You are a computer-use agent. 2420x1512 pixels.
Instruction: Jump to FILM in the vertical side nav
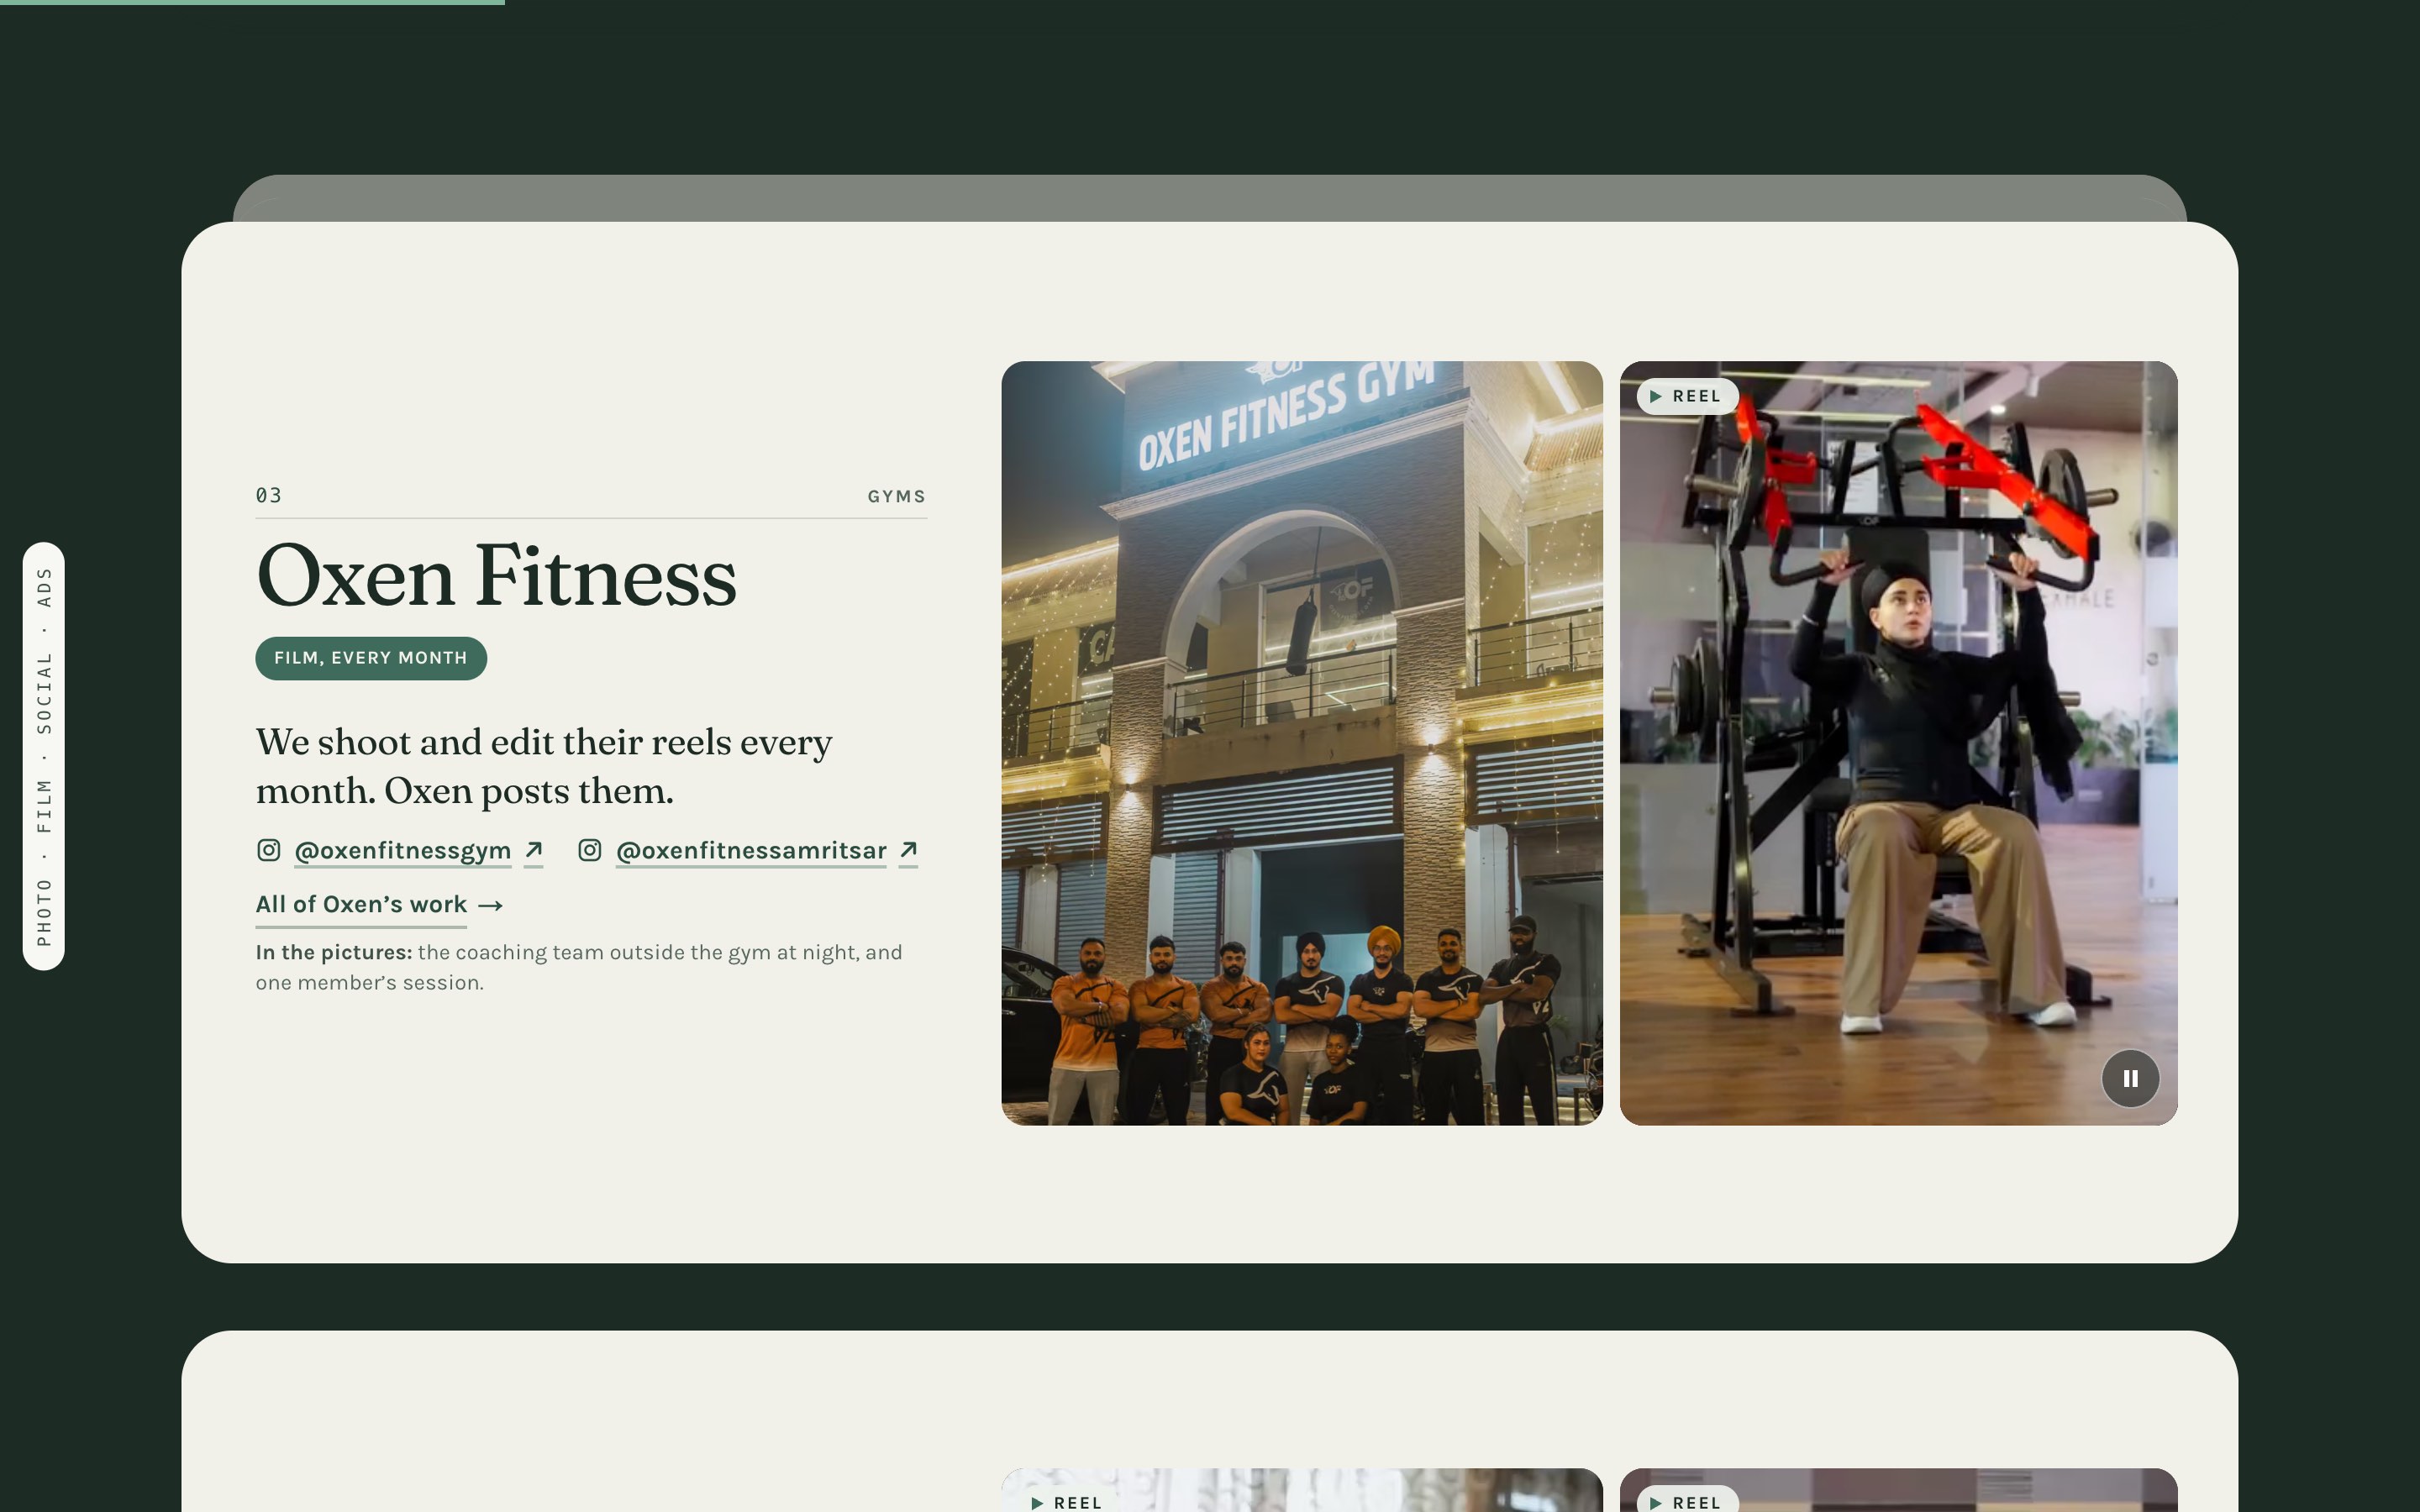[x=44, y=806]
